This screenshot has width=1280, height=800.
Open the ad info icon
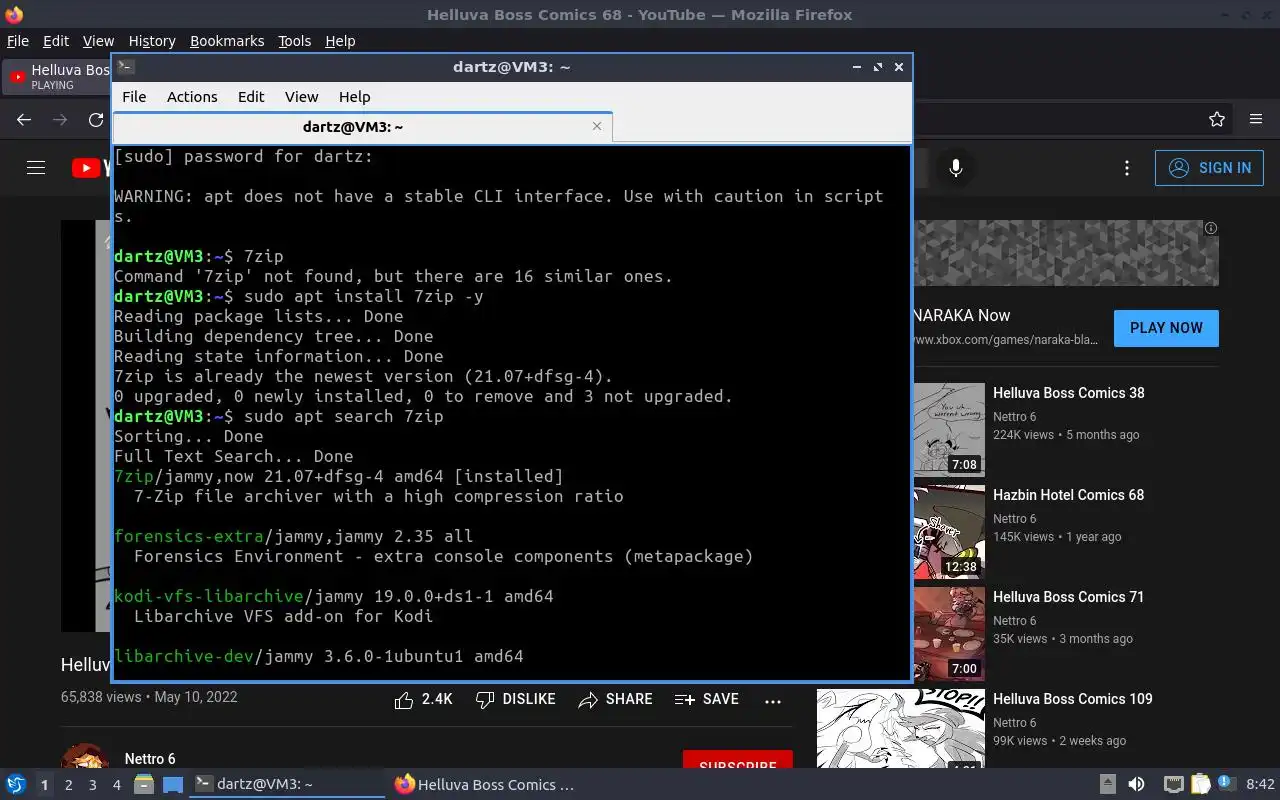pyautogui.click(x=1211, y=228)
